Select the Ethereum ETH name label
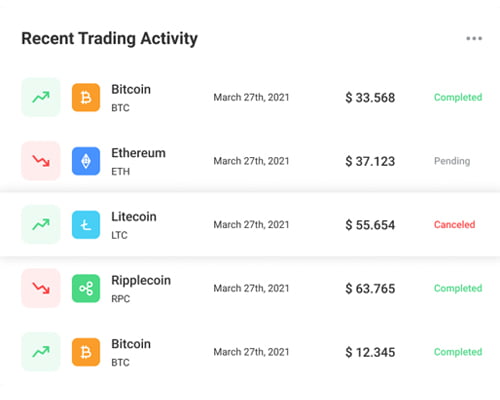 [138, 162]
